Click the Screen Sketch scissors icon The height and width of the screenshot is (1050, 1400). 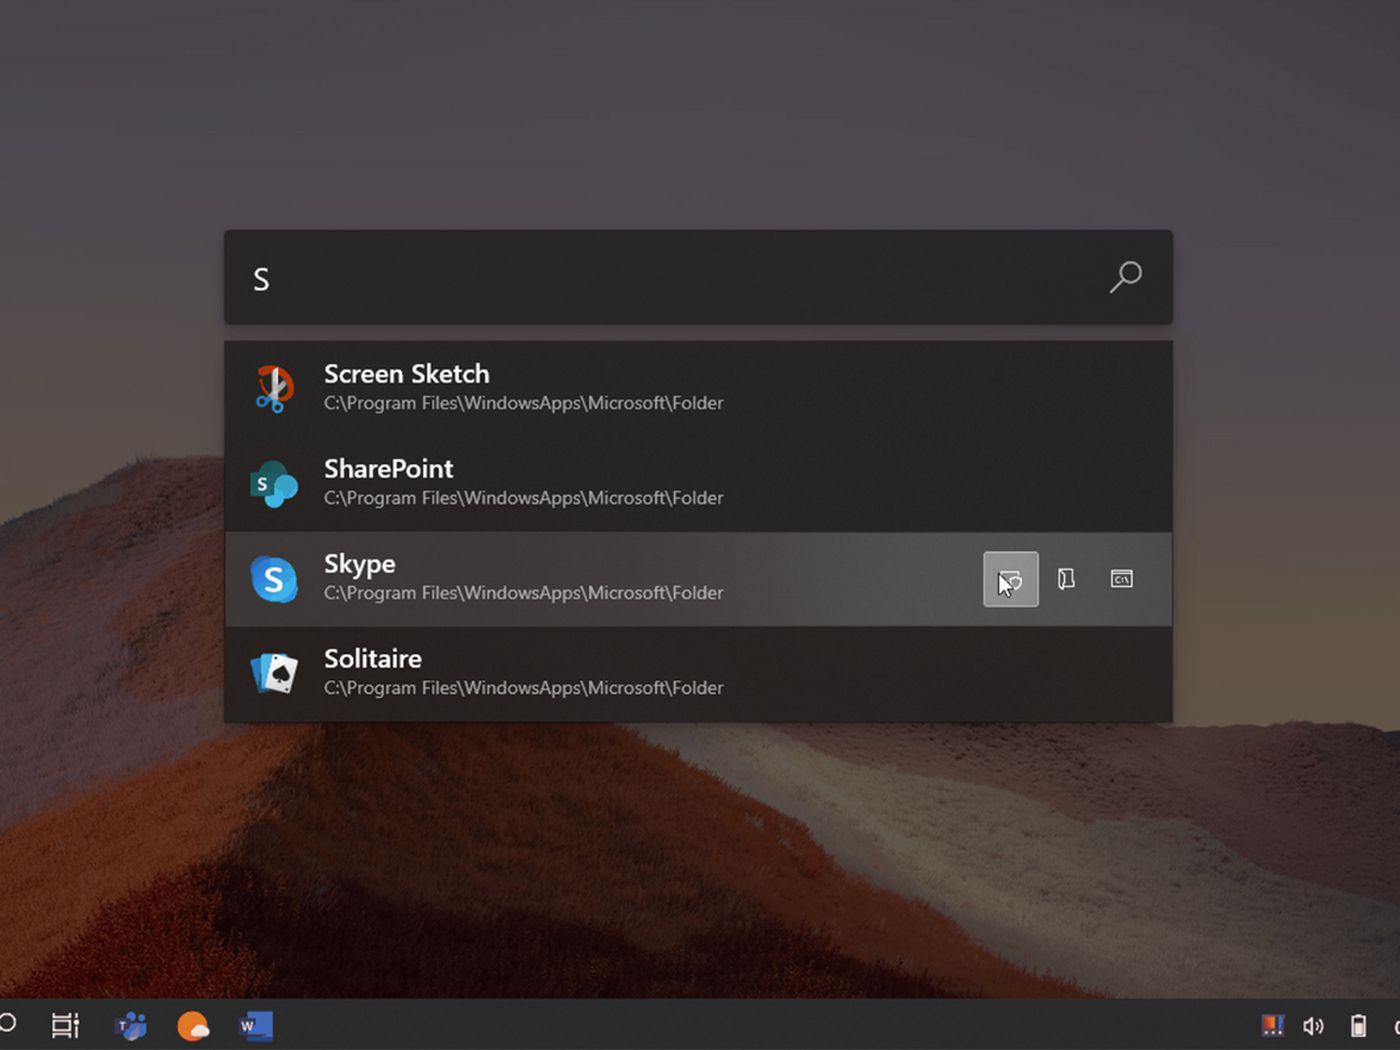click(x=273, y=388)
